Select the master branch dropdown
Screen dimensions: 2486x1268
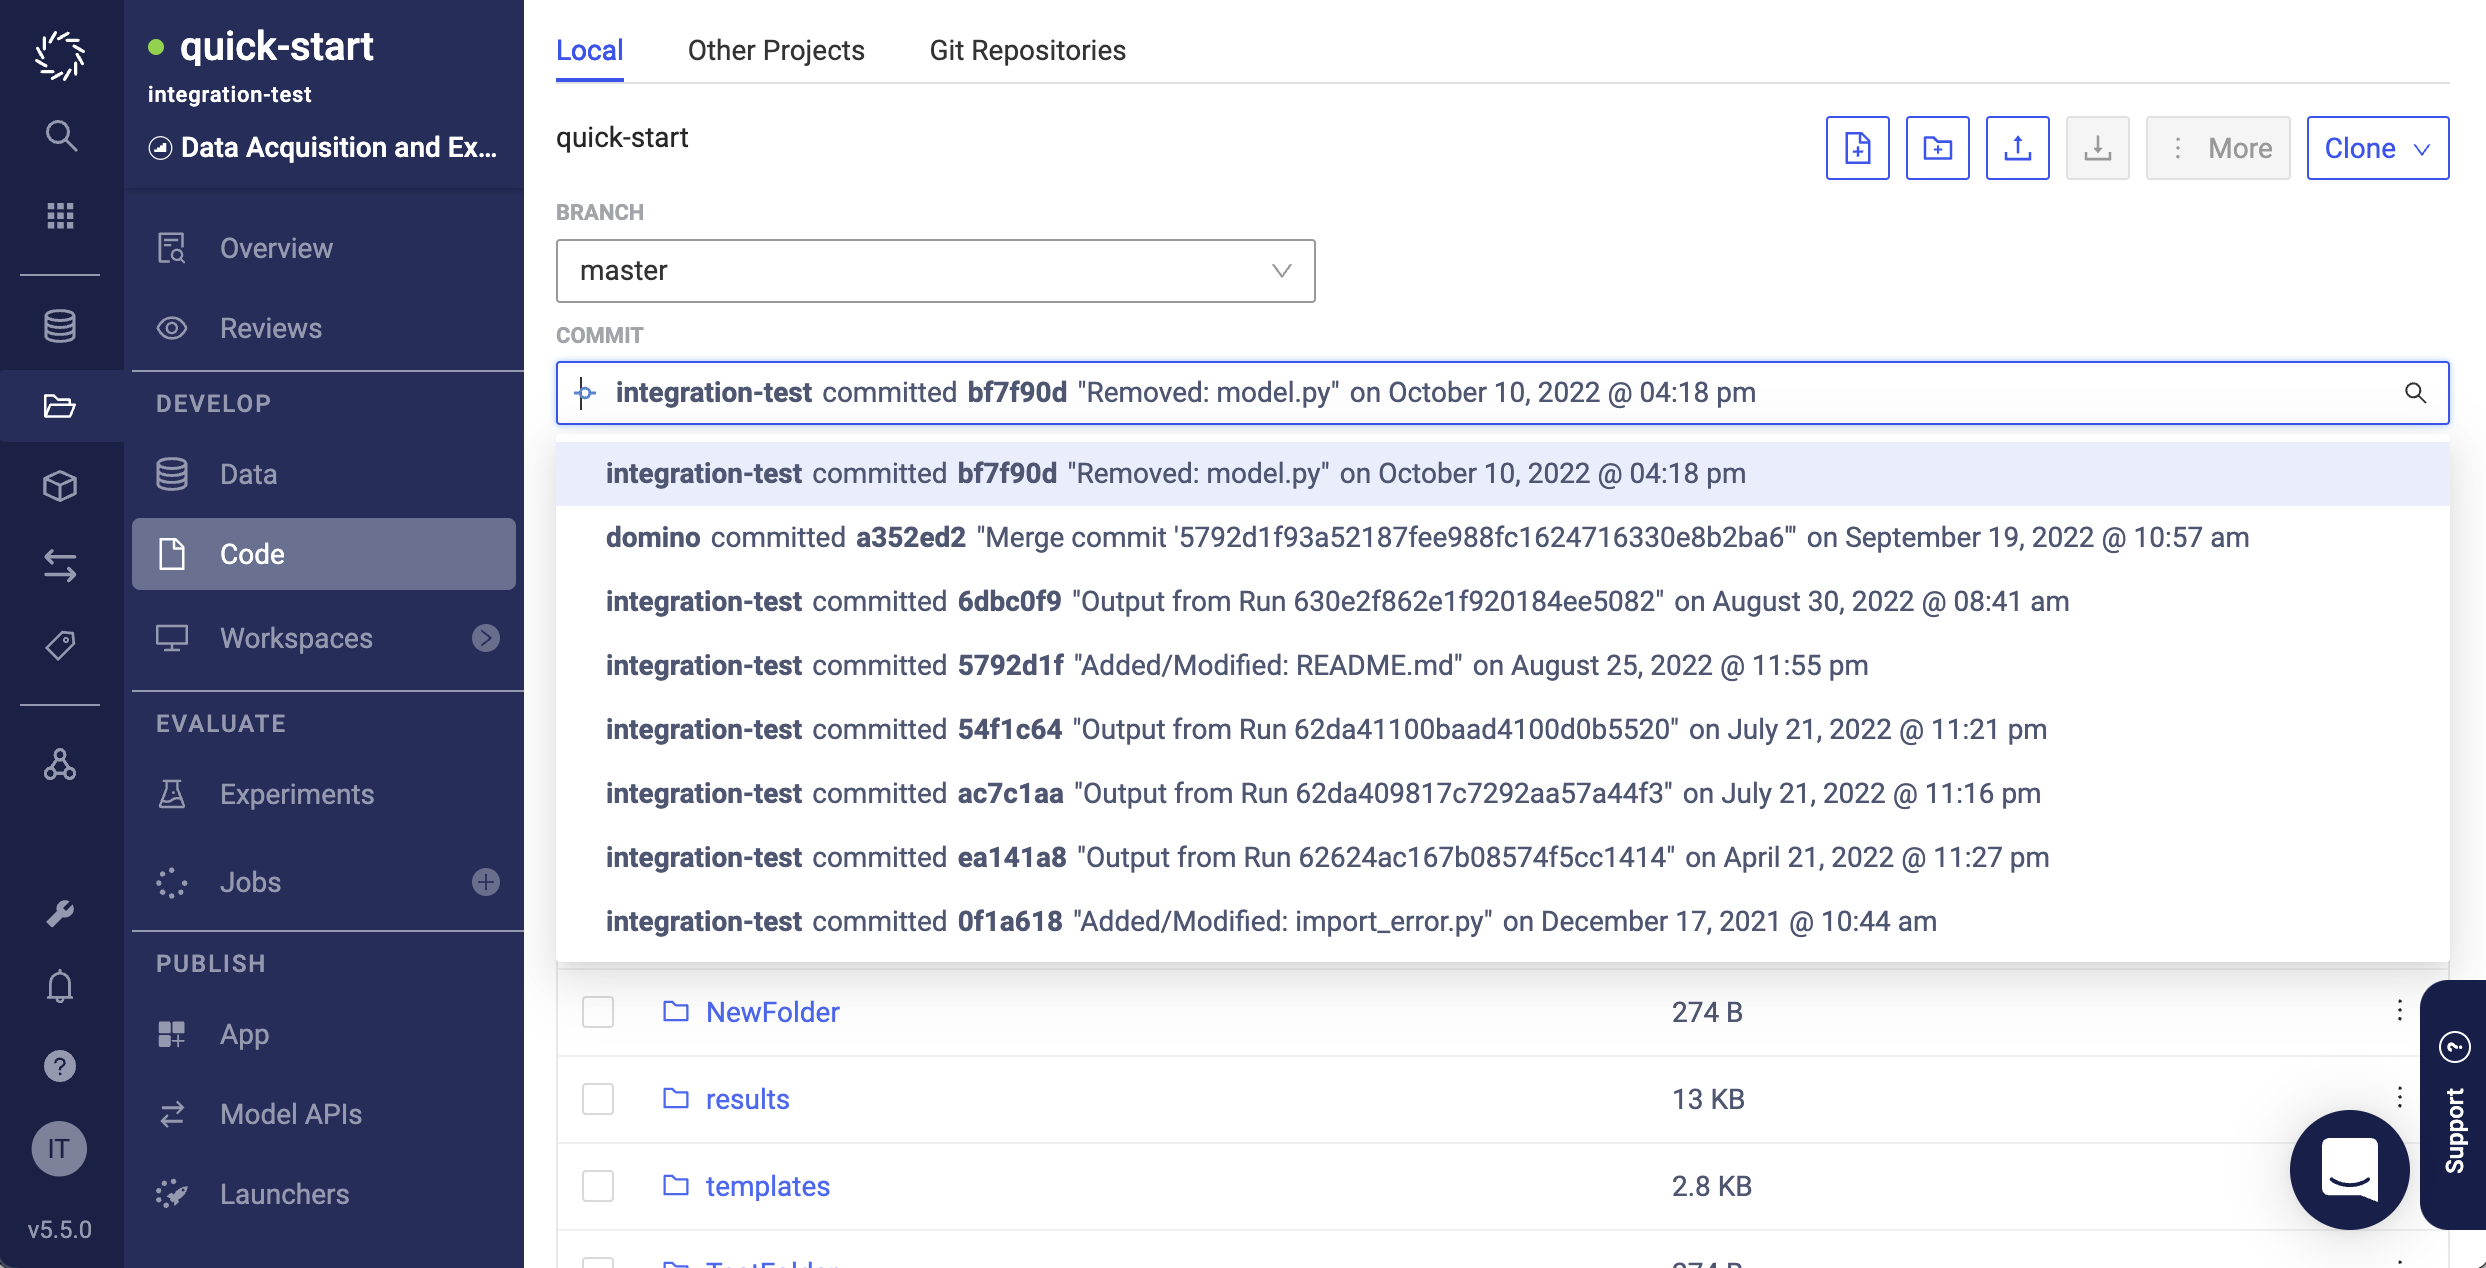tap(936, 270)
